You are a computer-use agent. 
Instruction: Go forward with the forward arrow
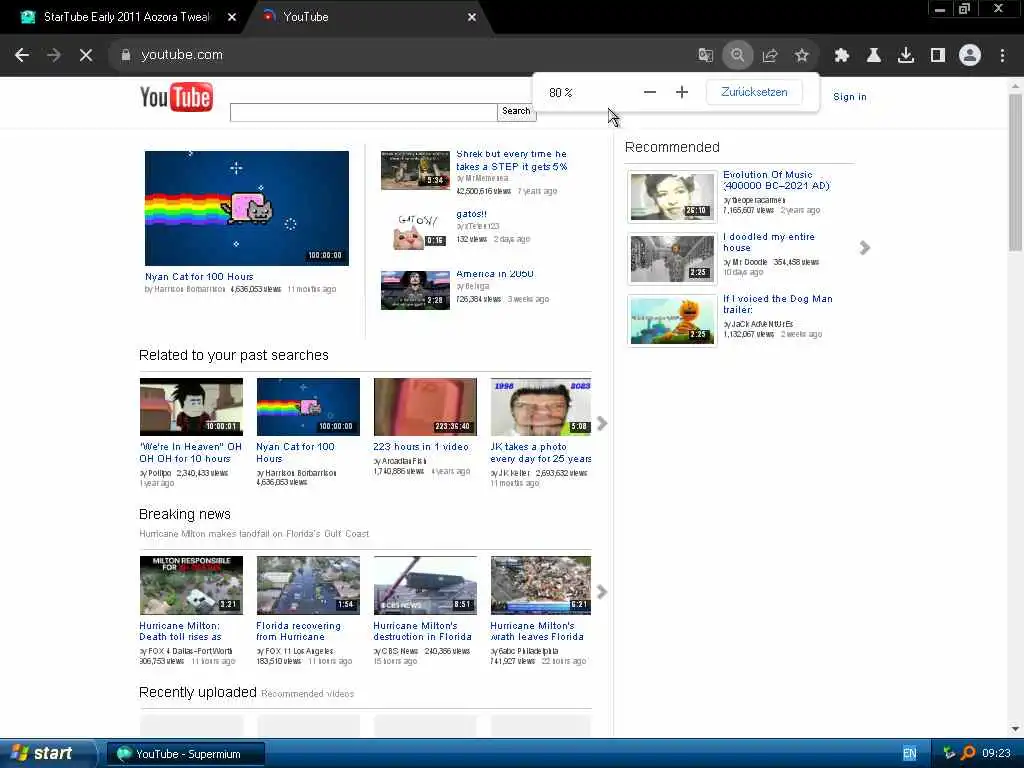pyautogui.click(x=54, y=56)
